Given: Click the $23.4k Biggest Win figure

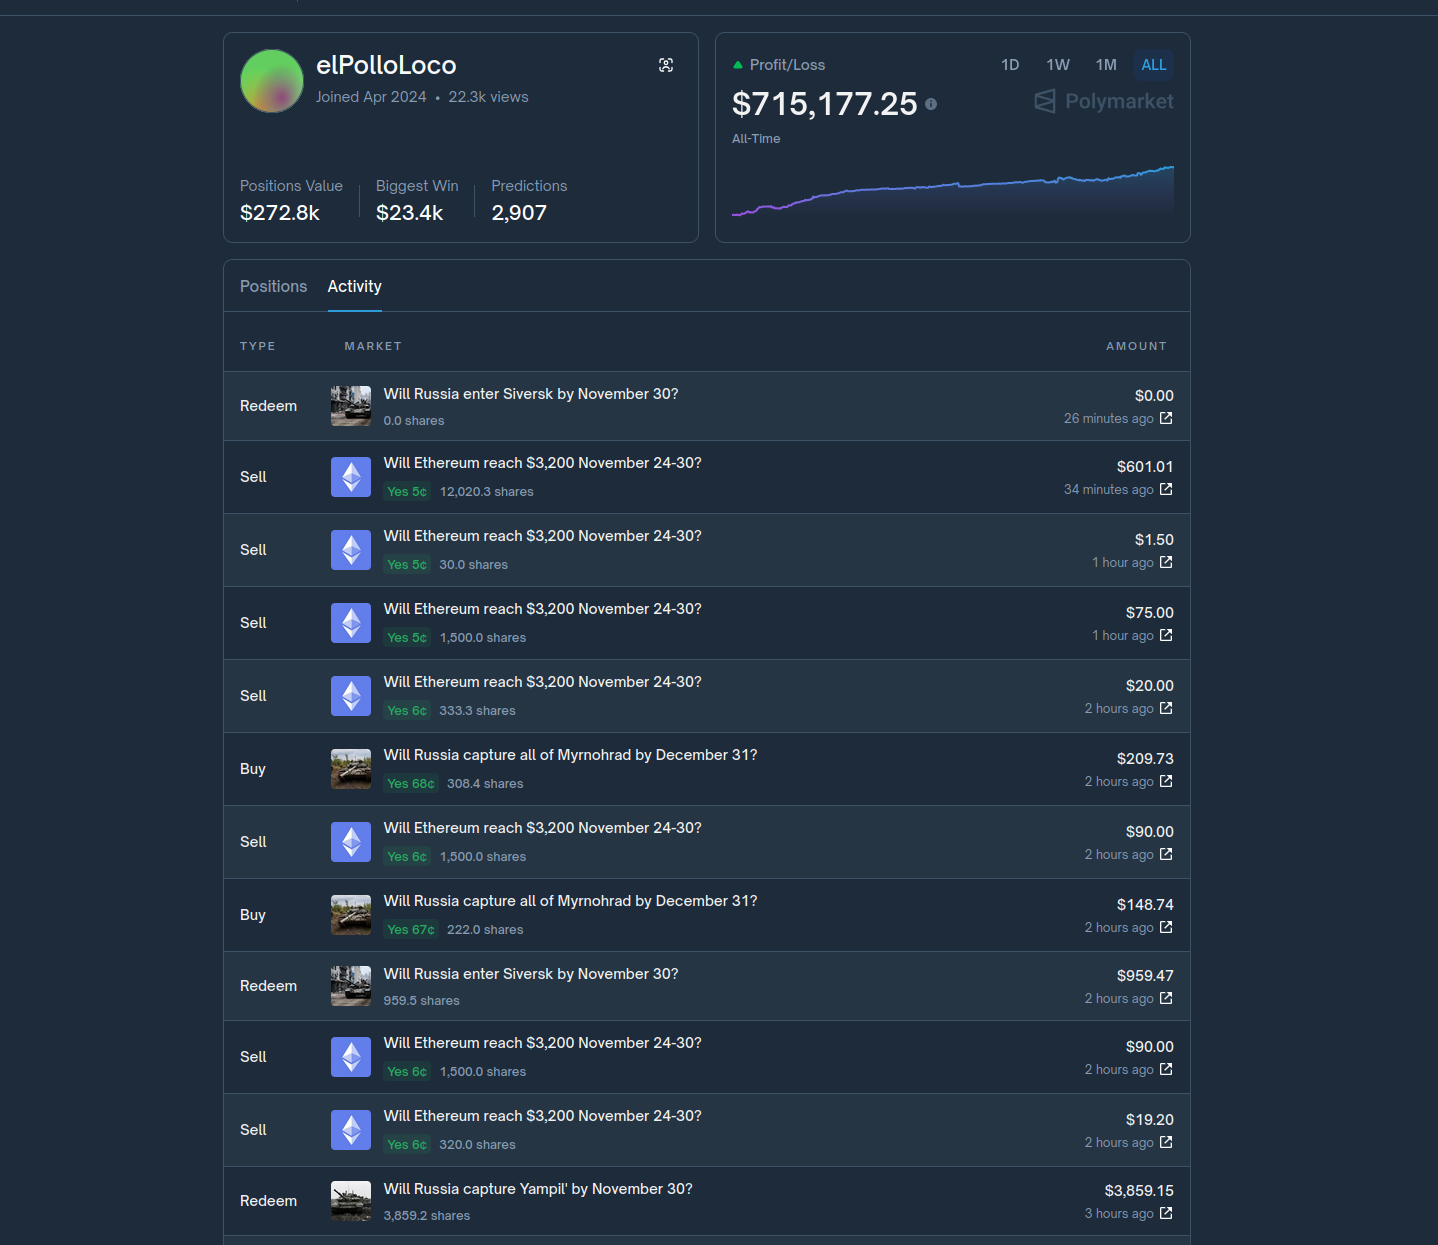Looking at the screenshot, I should pos(410,213).
